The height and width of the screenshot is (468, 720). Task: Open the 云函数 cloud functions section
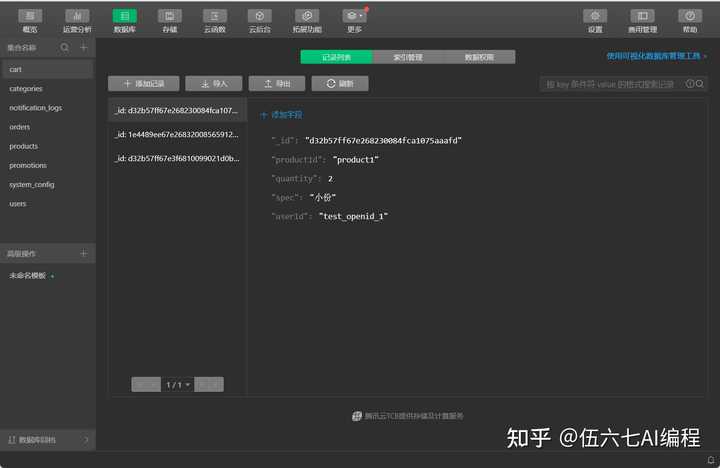(215, 19)
